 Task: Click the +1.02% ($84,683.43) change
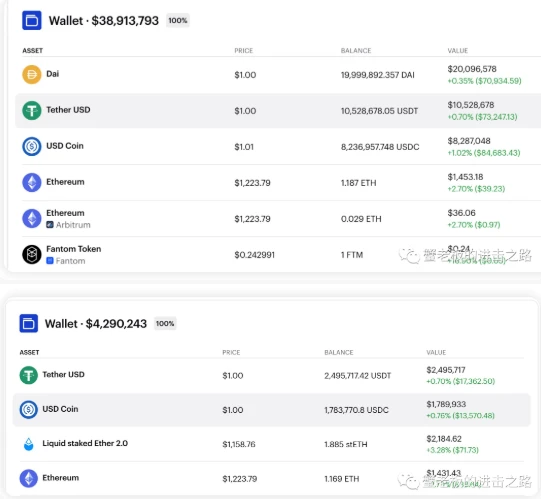click(484, 153)
